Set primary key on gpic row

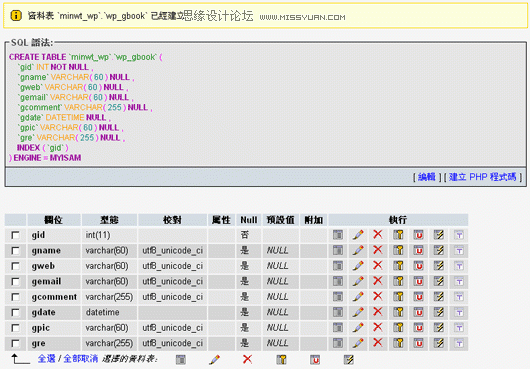398,328
